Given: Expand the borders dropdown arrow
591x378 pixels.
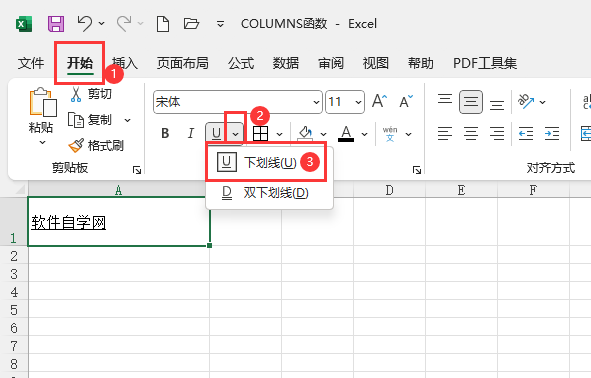Looking at the screenshot, I should tap(279, 134).
